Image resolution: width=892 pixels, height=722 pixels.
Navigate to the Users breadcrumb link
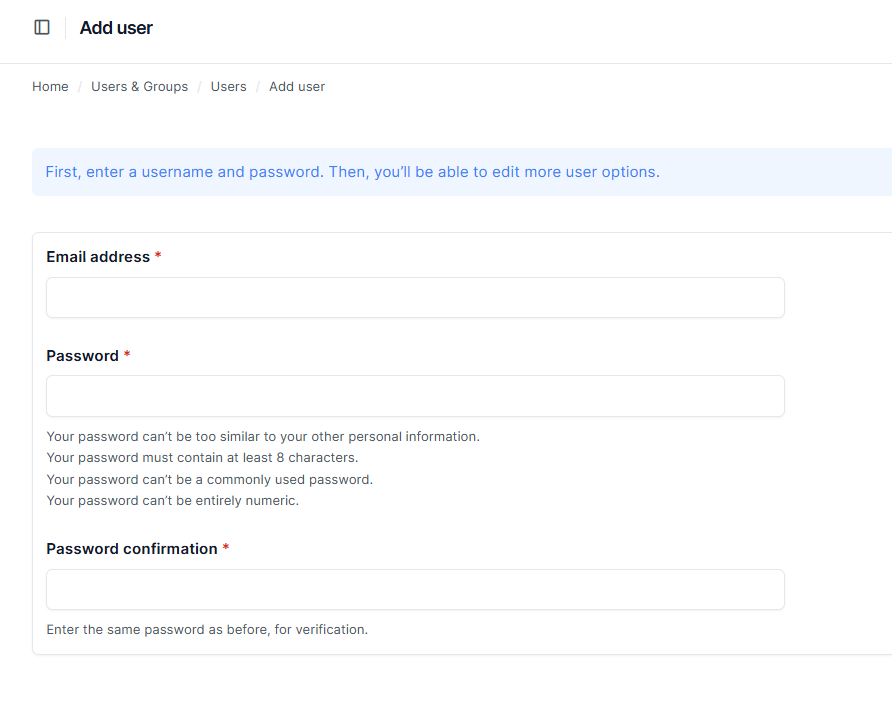coord(228,87)
